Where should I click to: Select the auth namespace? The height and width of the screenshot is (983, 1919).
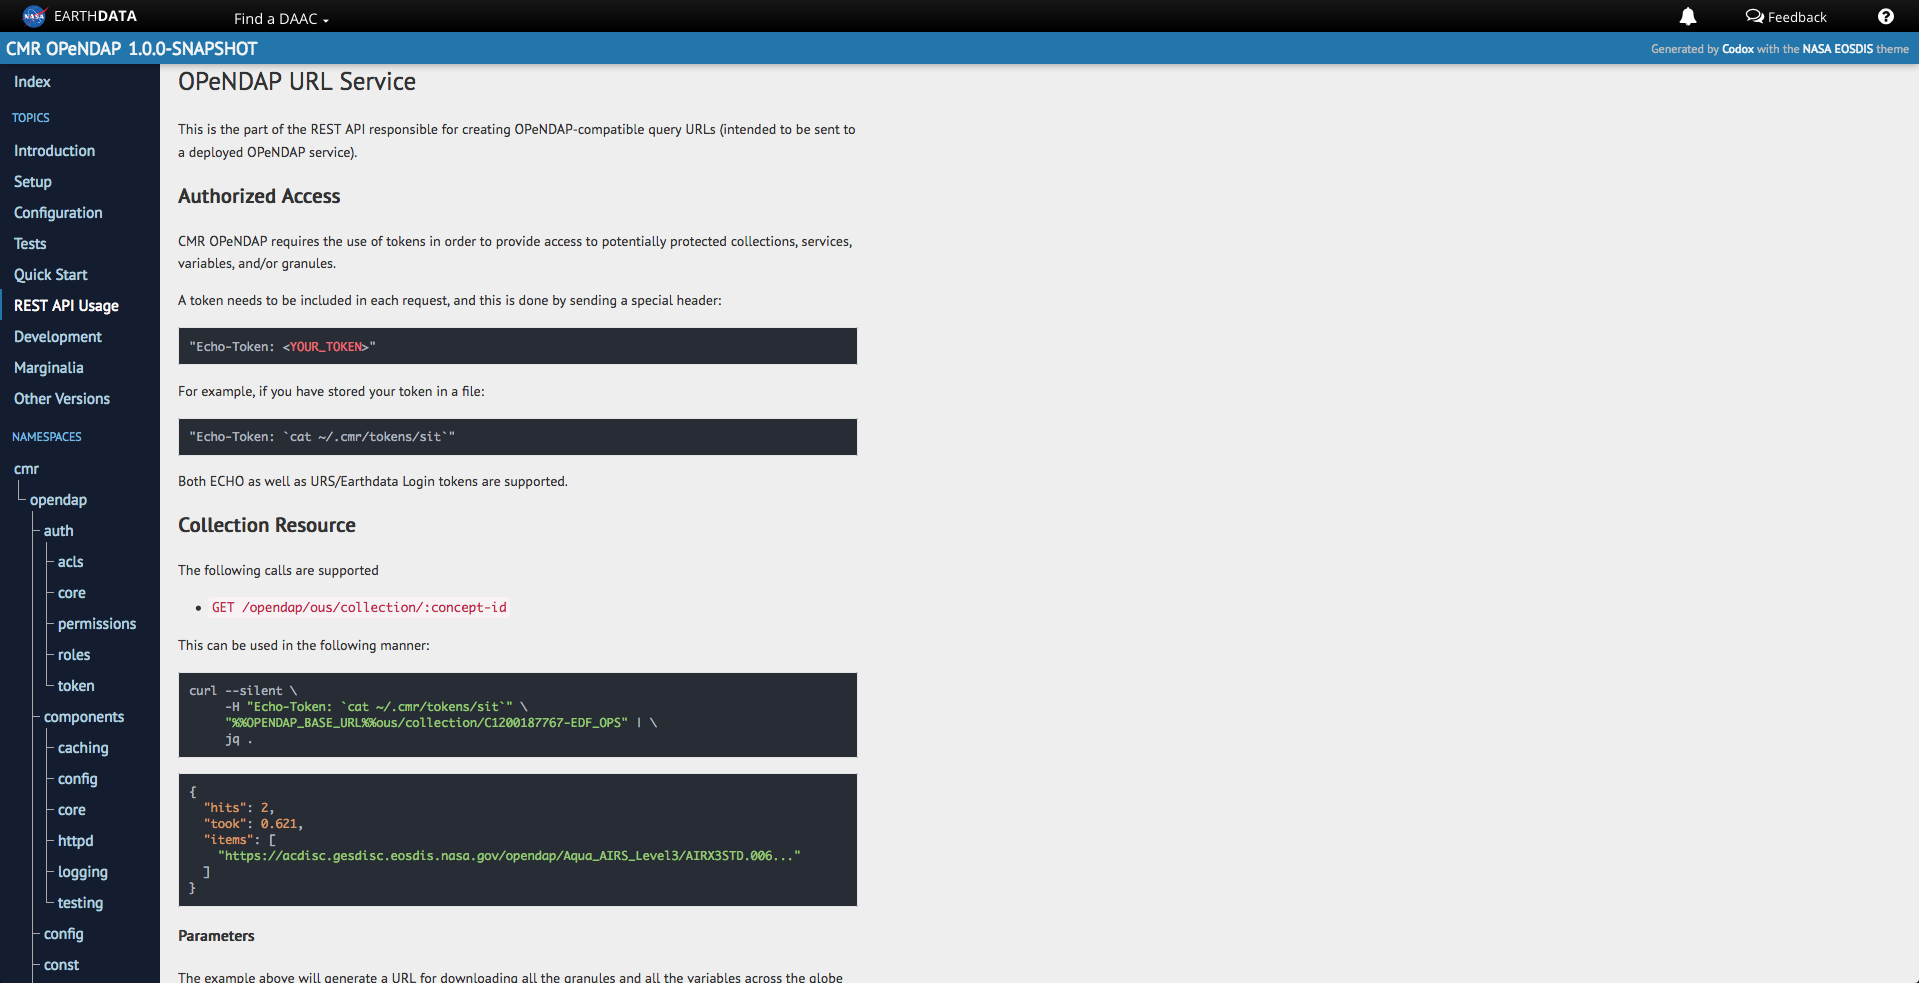tap(58, 531)
